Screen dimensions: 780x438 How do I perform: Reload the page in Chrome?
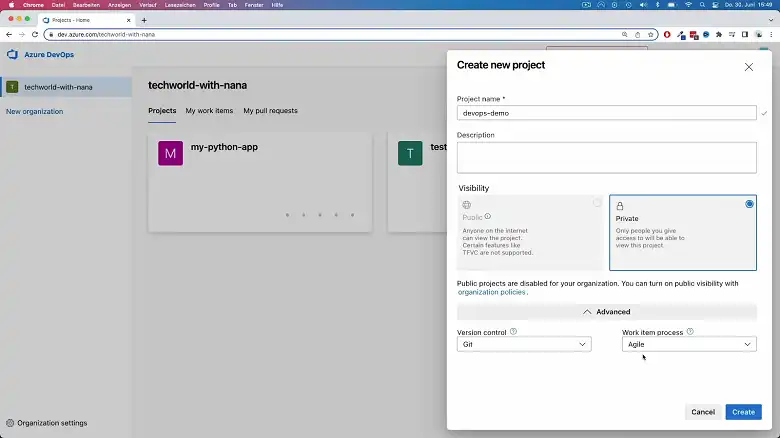(x=35, y=34)
